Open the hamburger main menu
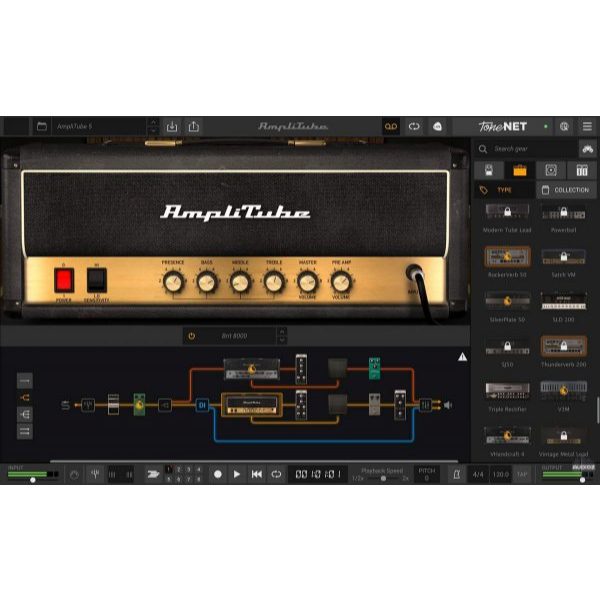Screen dimensions: 600x600 [x=587, y=126]
